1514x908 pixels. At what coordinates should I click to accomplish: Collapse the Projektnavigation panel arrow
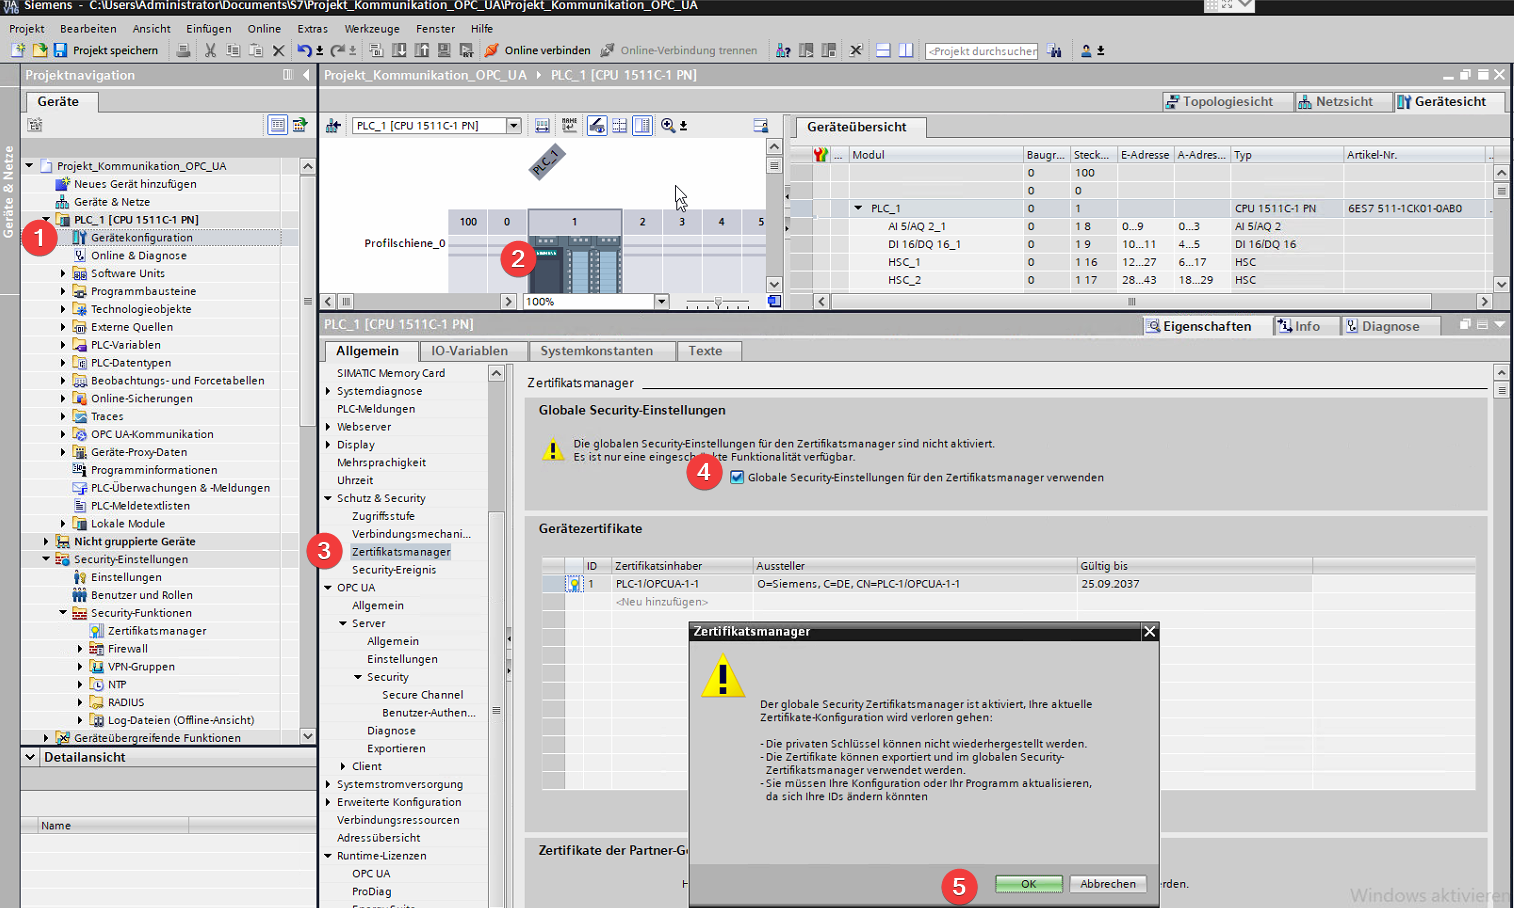306,75
